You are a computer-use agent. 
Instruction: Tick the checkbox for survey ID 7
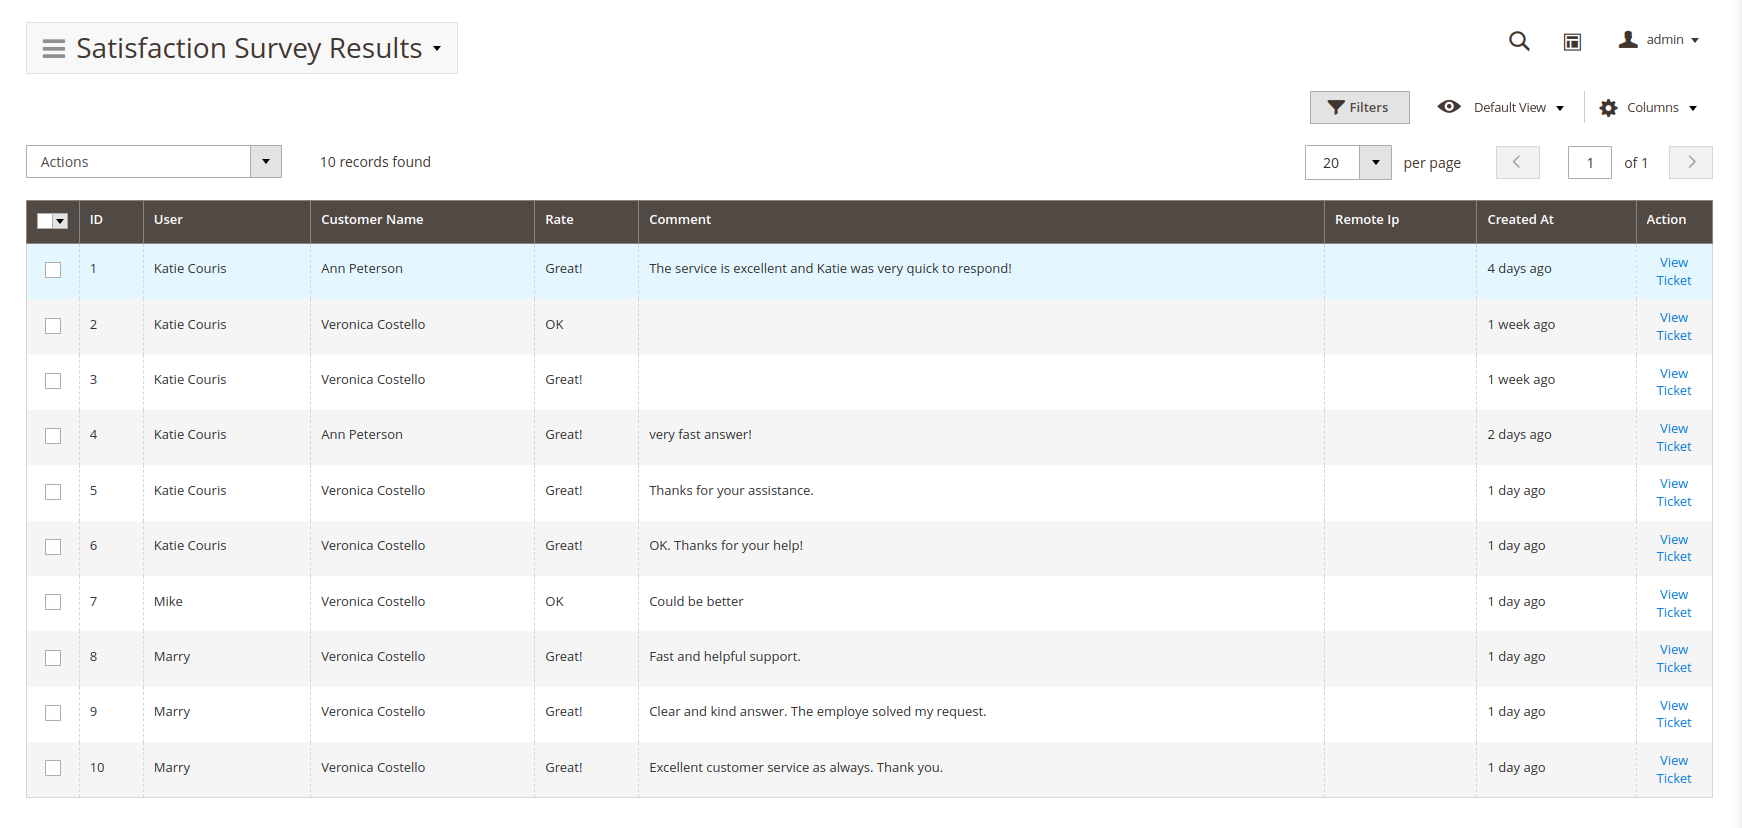(53, 602)
